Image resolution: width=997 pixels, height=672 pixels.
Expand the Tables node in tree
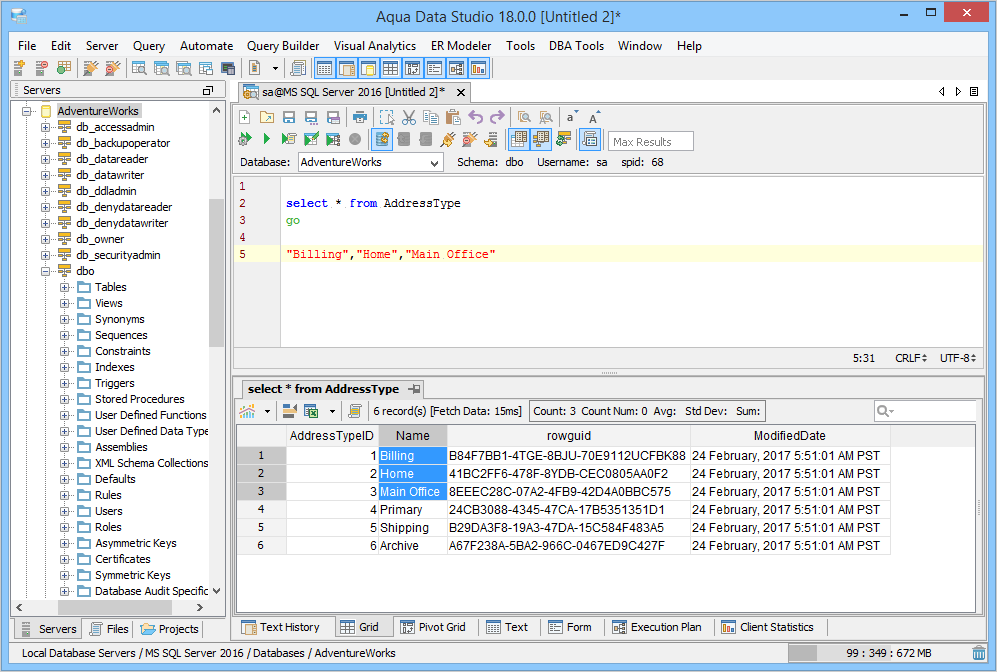tap(65, 287)
